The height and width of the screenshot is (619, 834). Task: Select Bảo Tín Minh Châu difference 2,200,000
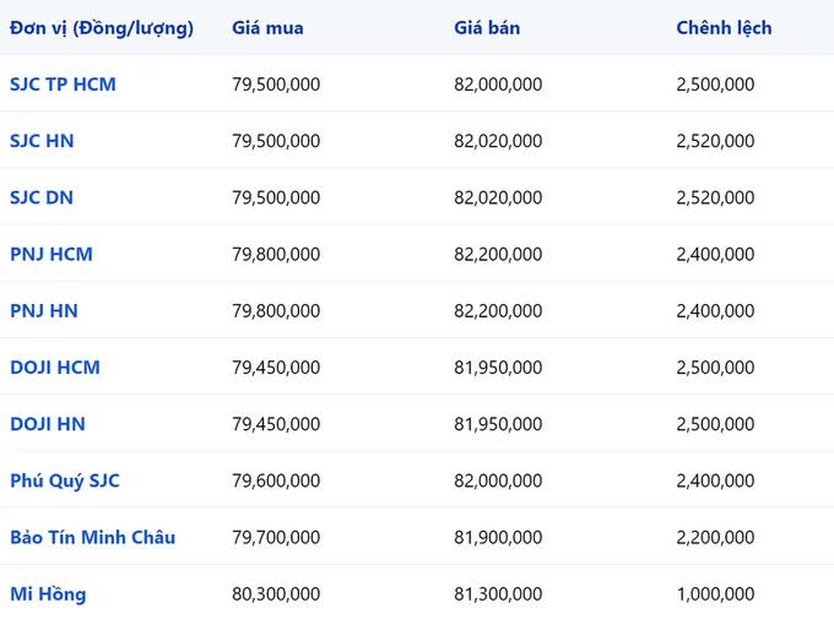(x=715, y=537)
